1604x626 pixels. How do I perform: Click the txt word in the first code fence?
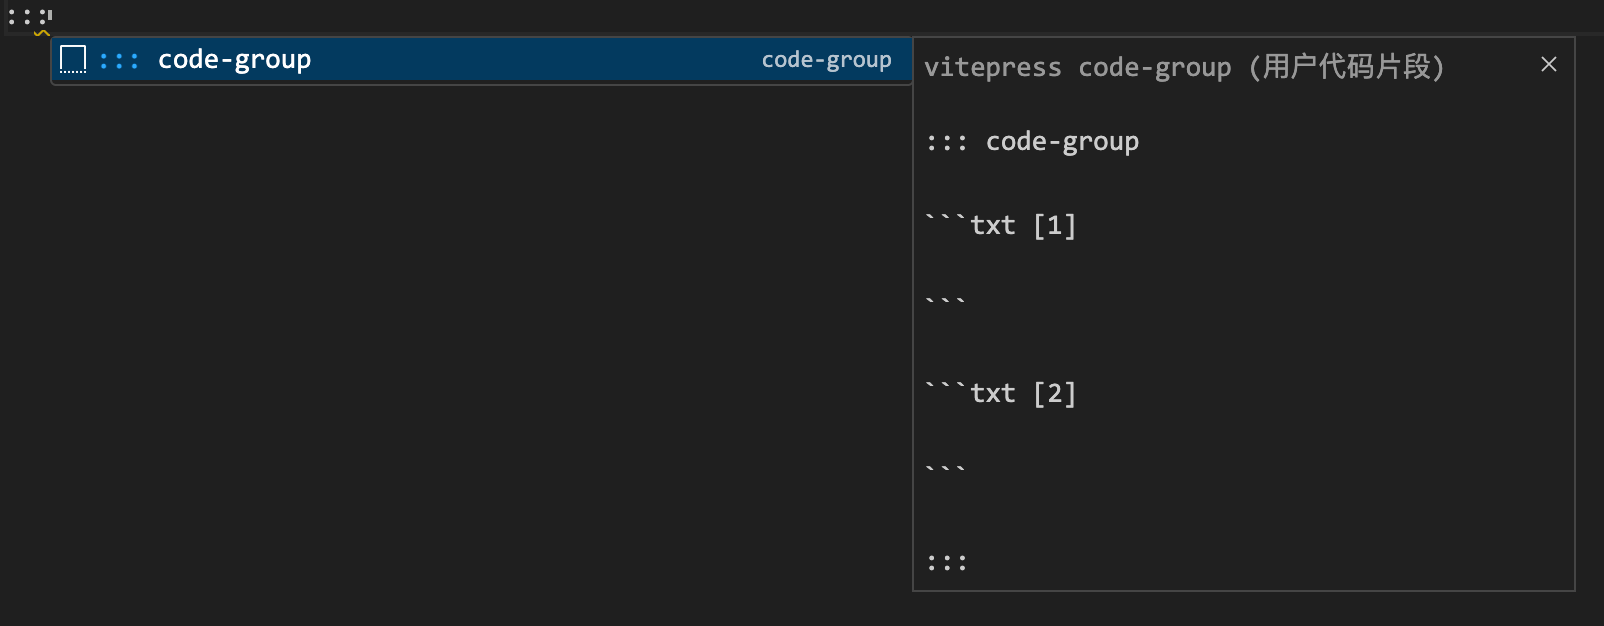[992, 226]
